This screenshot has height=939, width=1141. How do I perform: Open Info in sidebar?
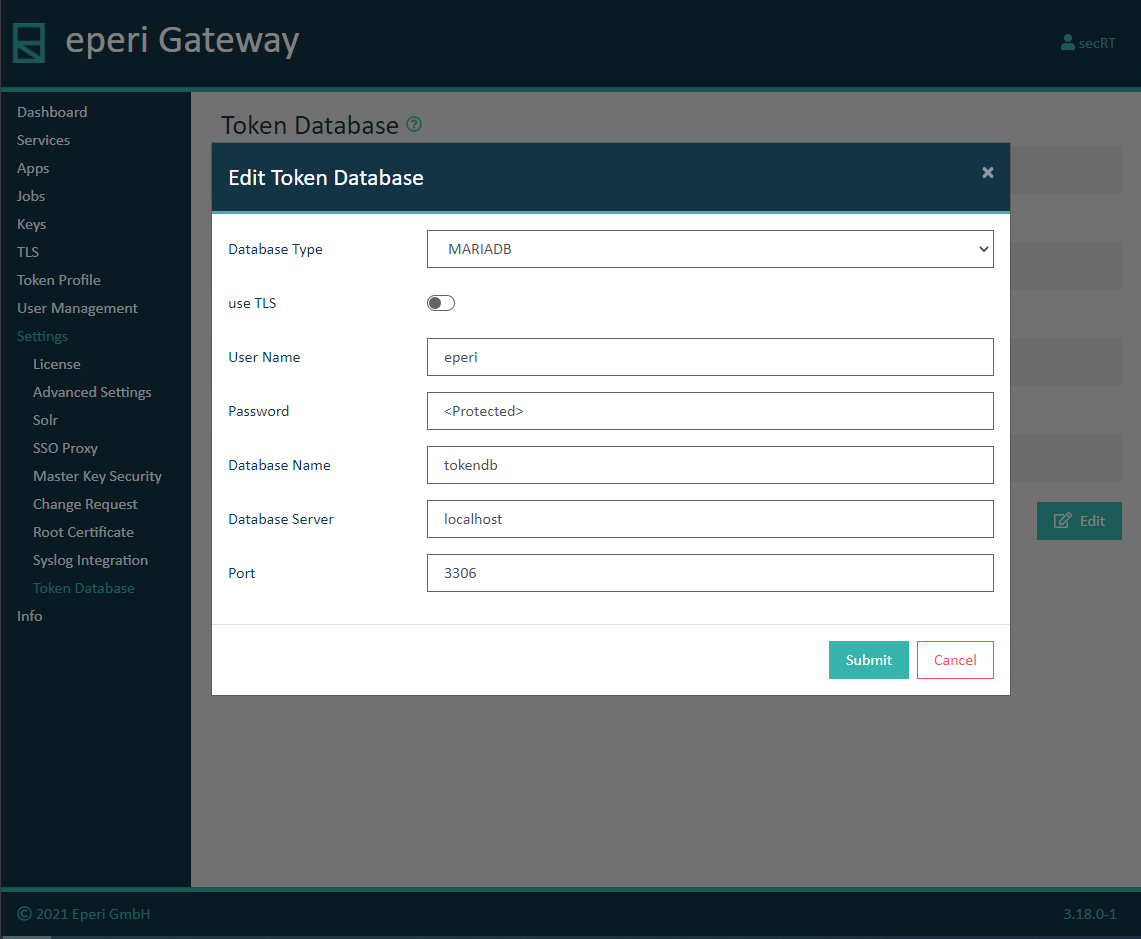pyautogui.click(x=30, y=616)
